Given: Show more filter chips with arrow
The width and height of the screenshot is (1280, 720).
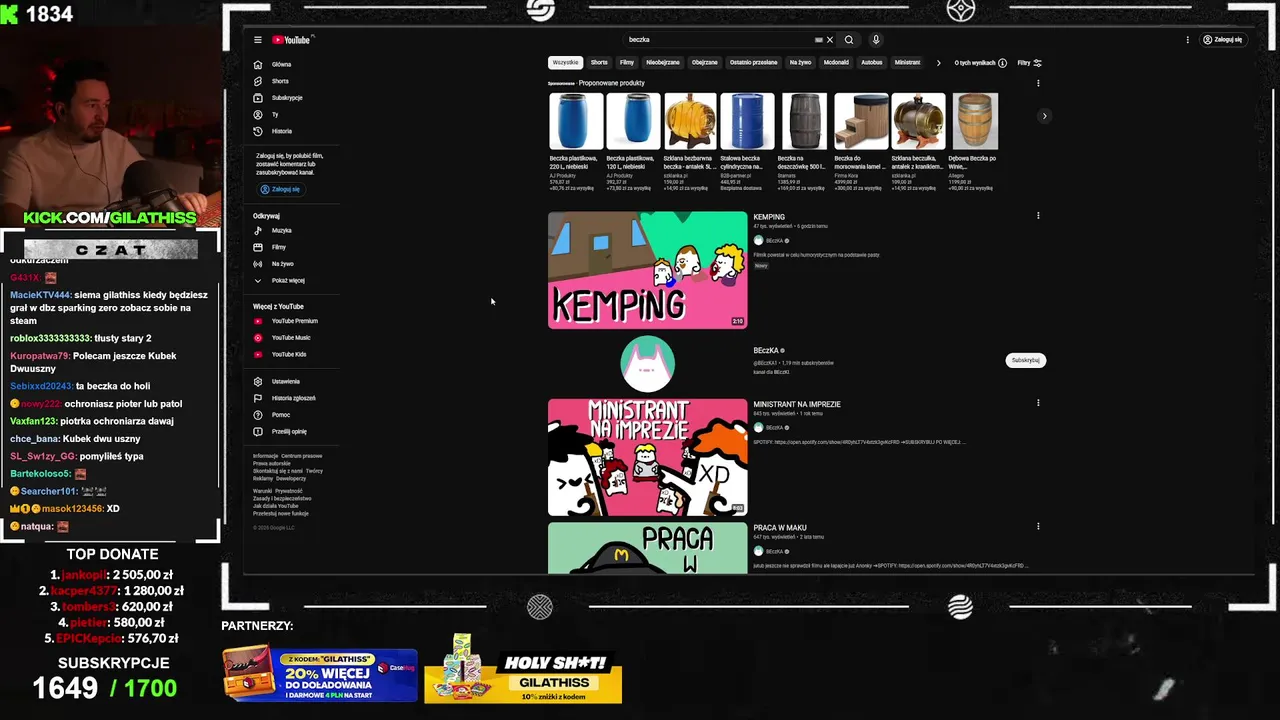Looking at the screenshot, I should point(938,63).
